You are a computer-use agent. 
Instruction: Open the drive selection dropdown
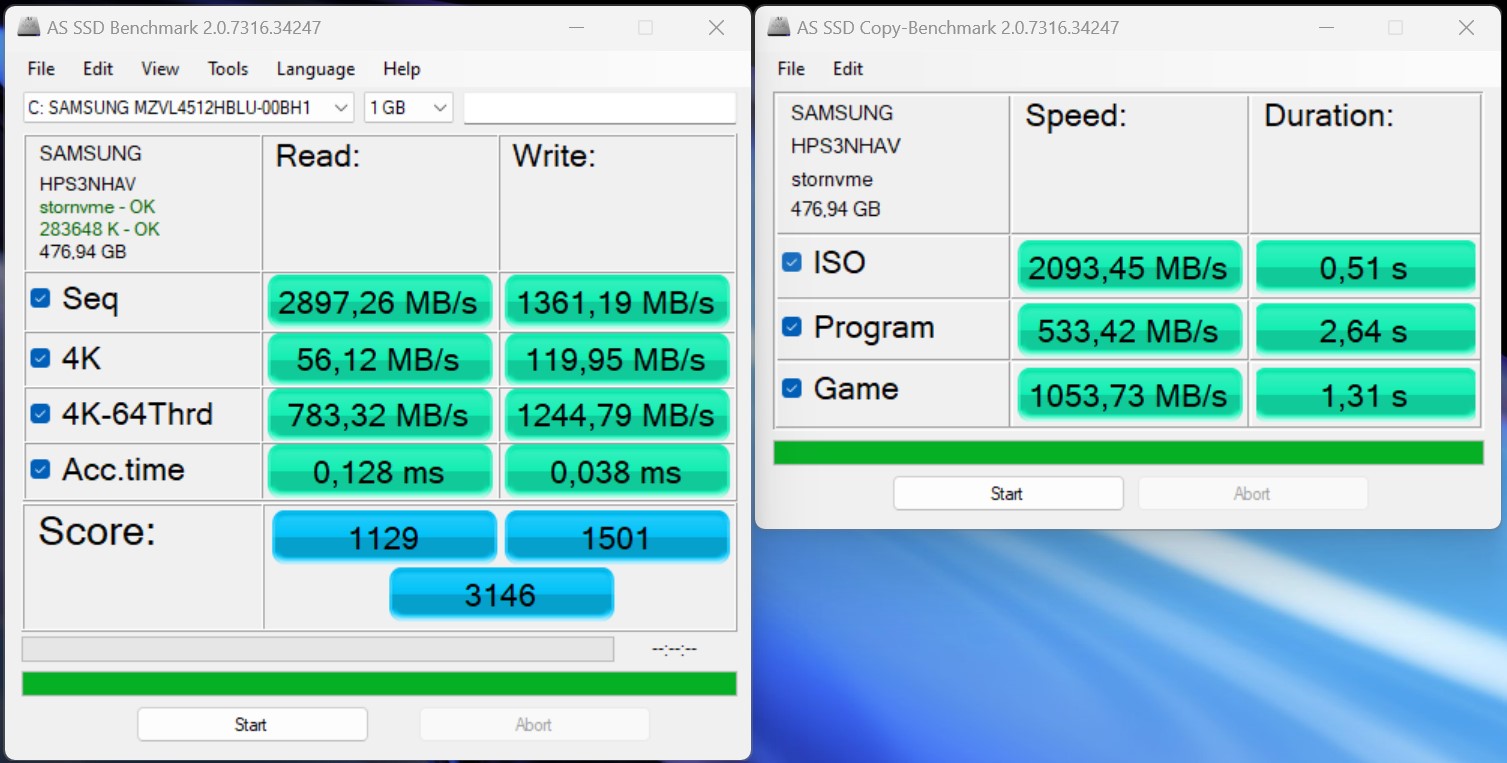click(x=189, y=107)
